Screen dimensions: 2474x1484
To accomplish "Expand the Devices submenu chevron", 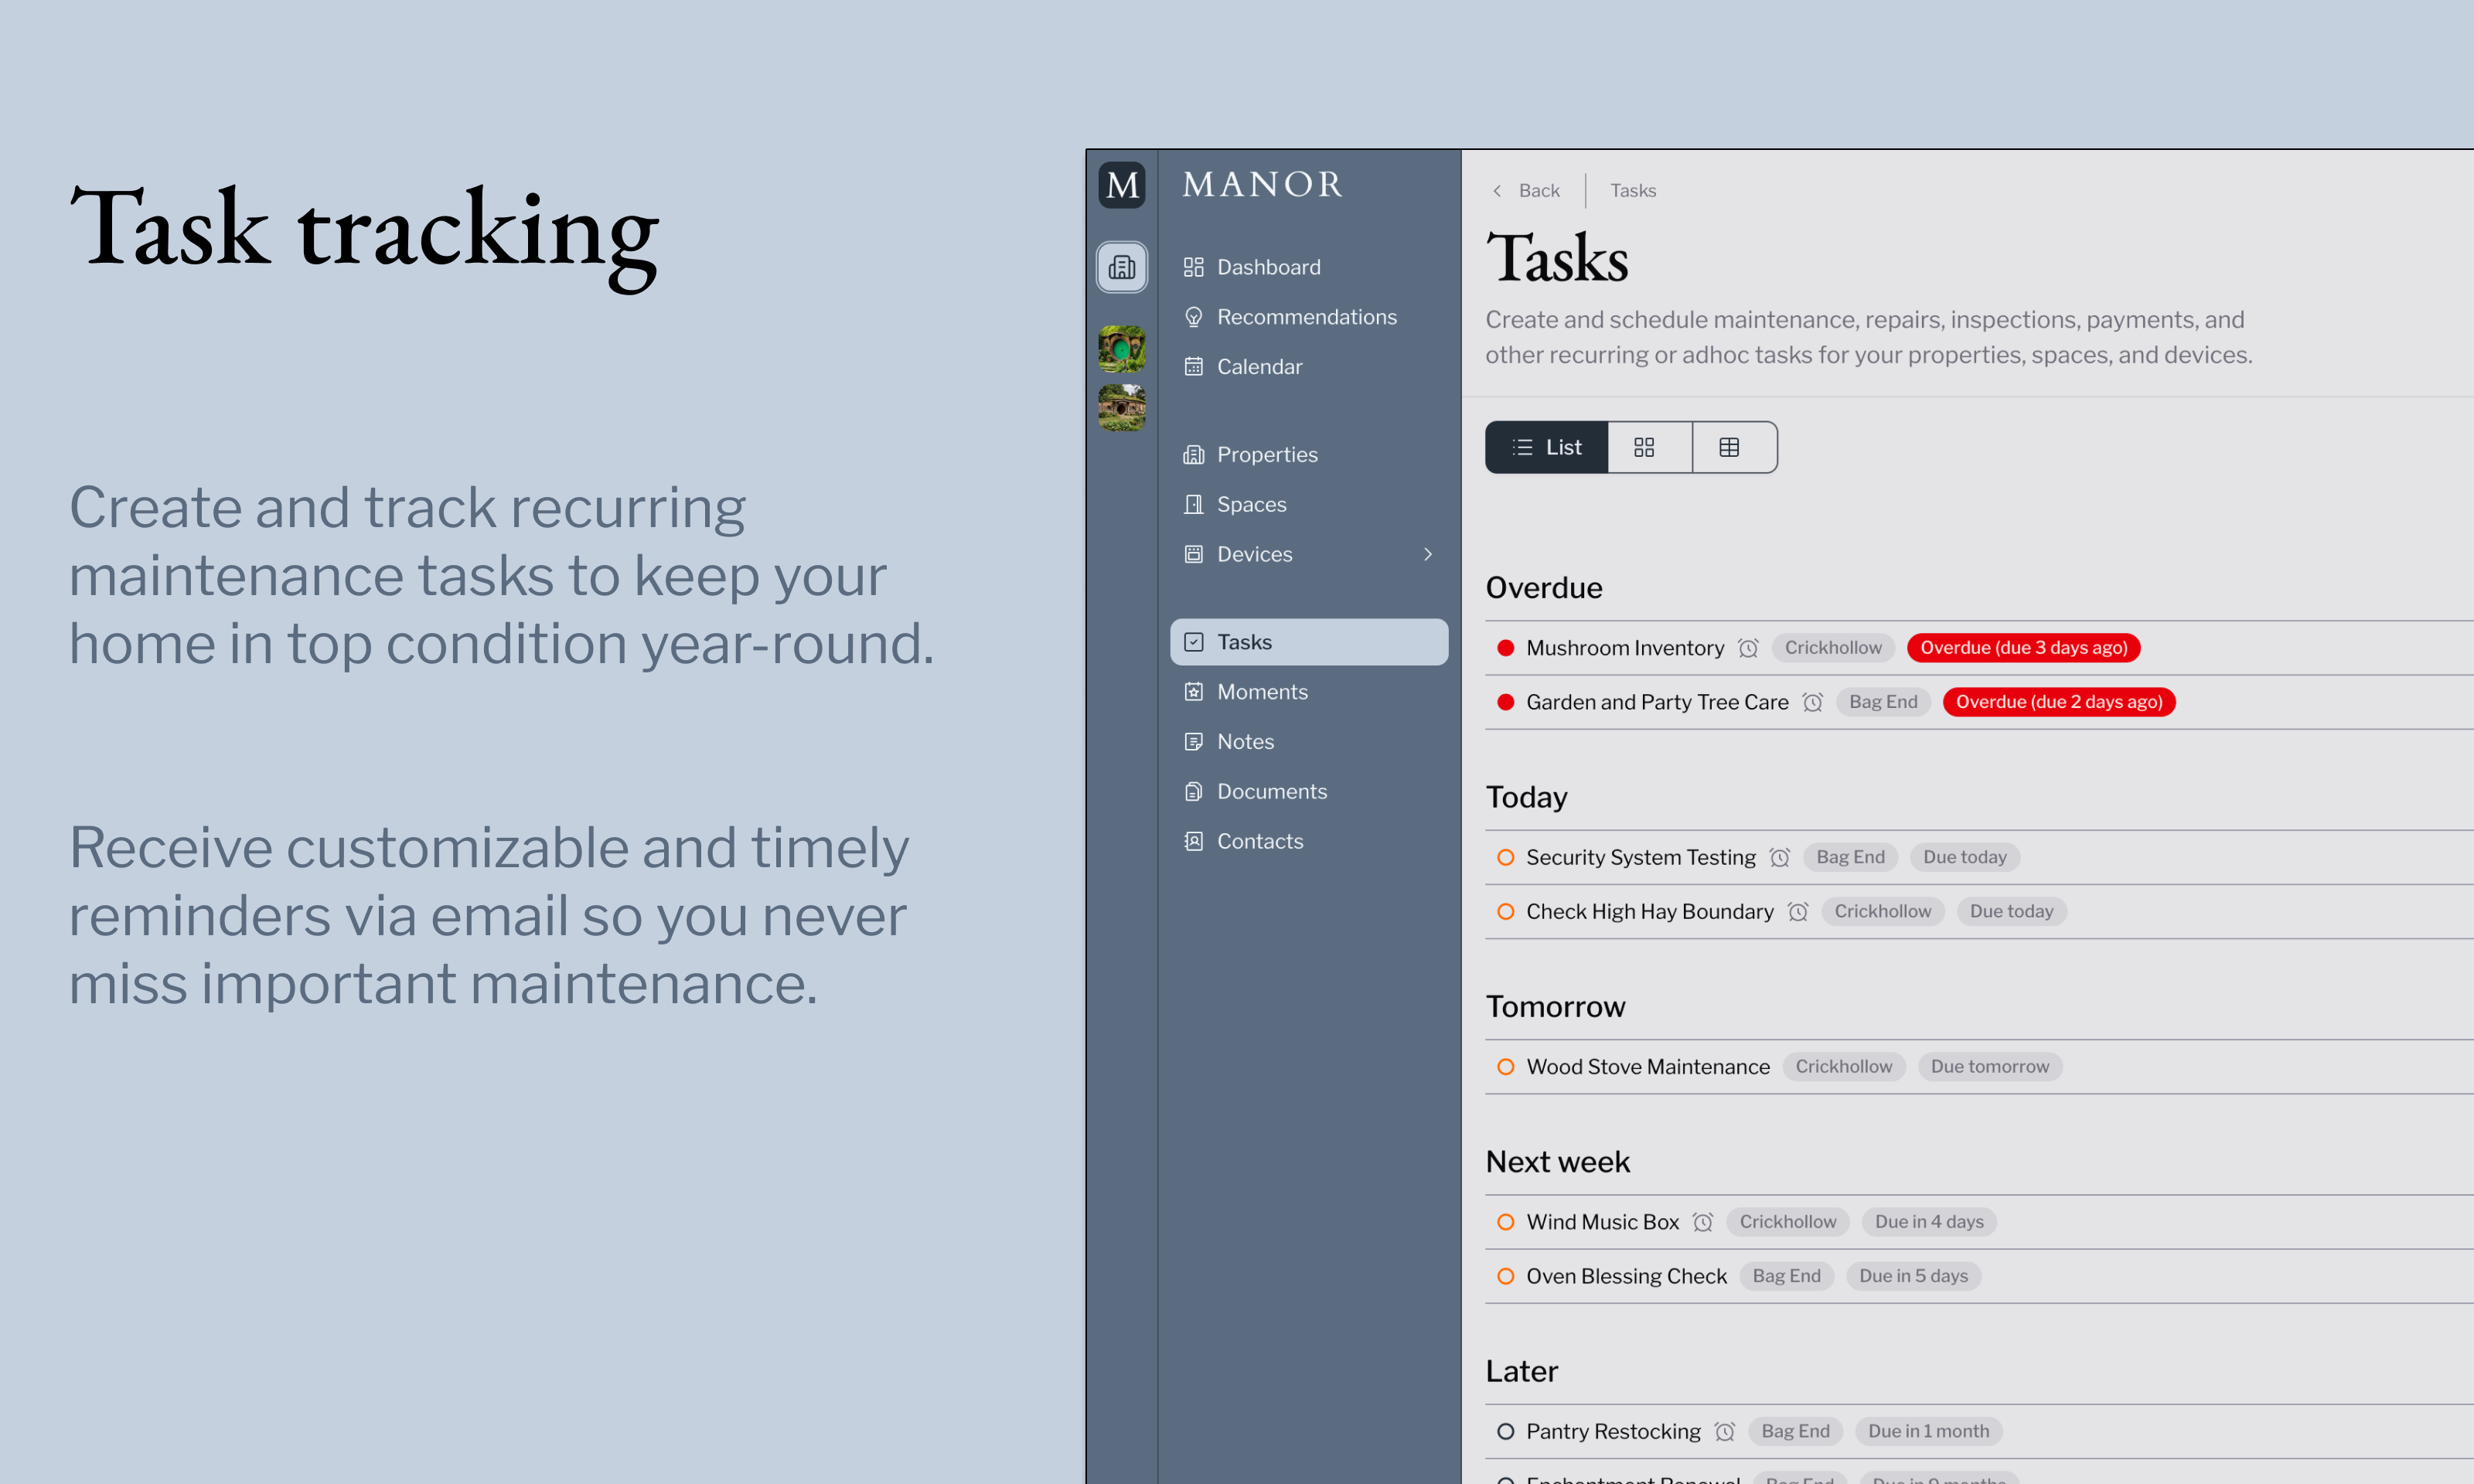I will pyautogui.click(x=1428, y=554).
